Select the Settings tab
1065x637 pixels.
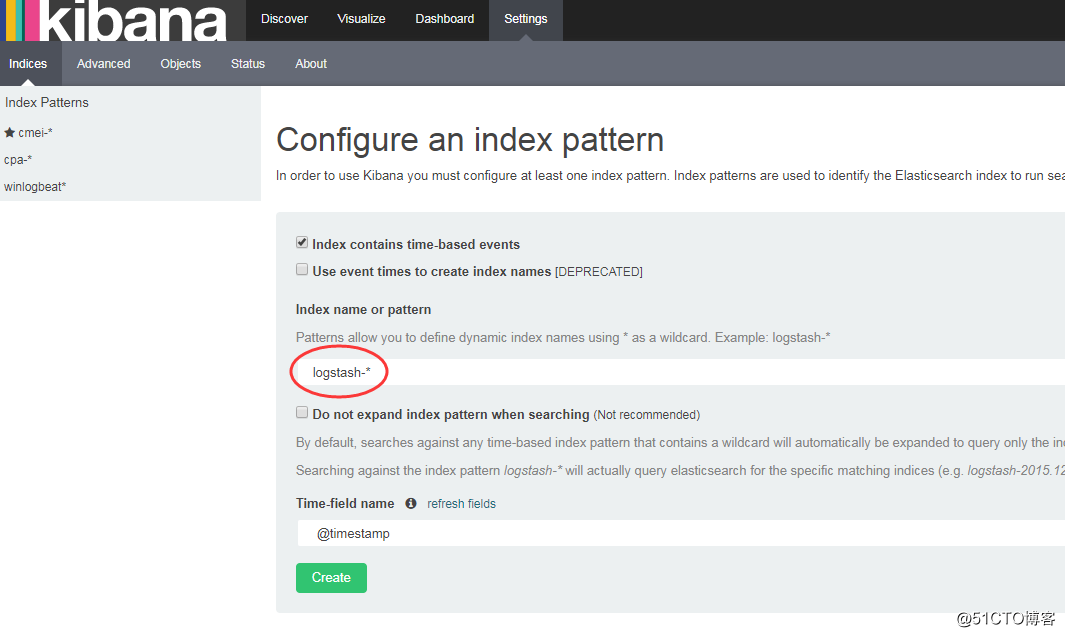526,19
